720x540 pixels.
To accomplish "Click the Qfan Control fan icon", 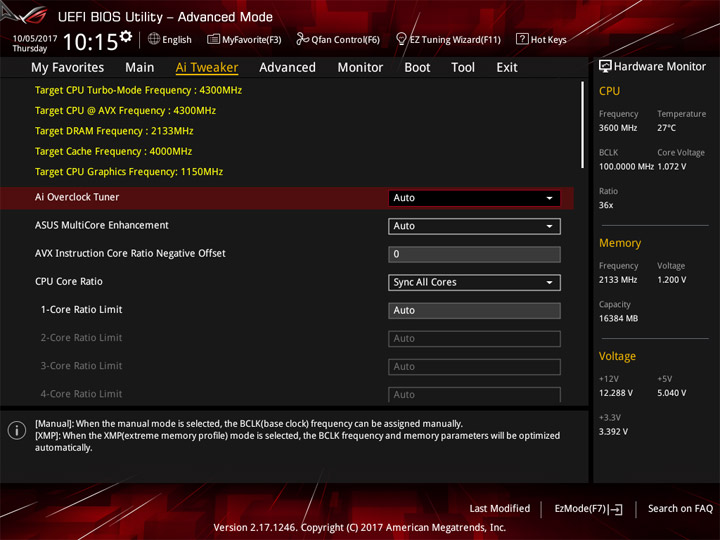I will tap(302, 39).
